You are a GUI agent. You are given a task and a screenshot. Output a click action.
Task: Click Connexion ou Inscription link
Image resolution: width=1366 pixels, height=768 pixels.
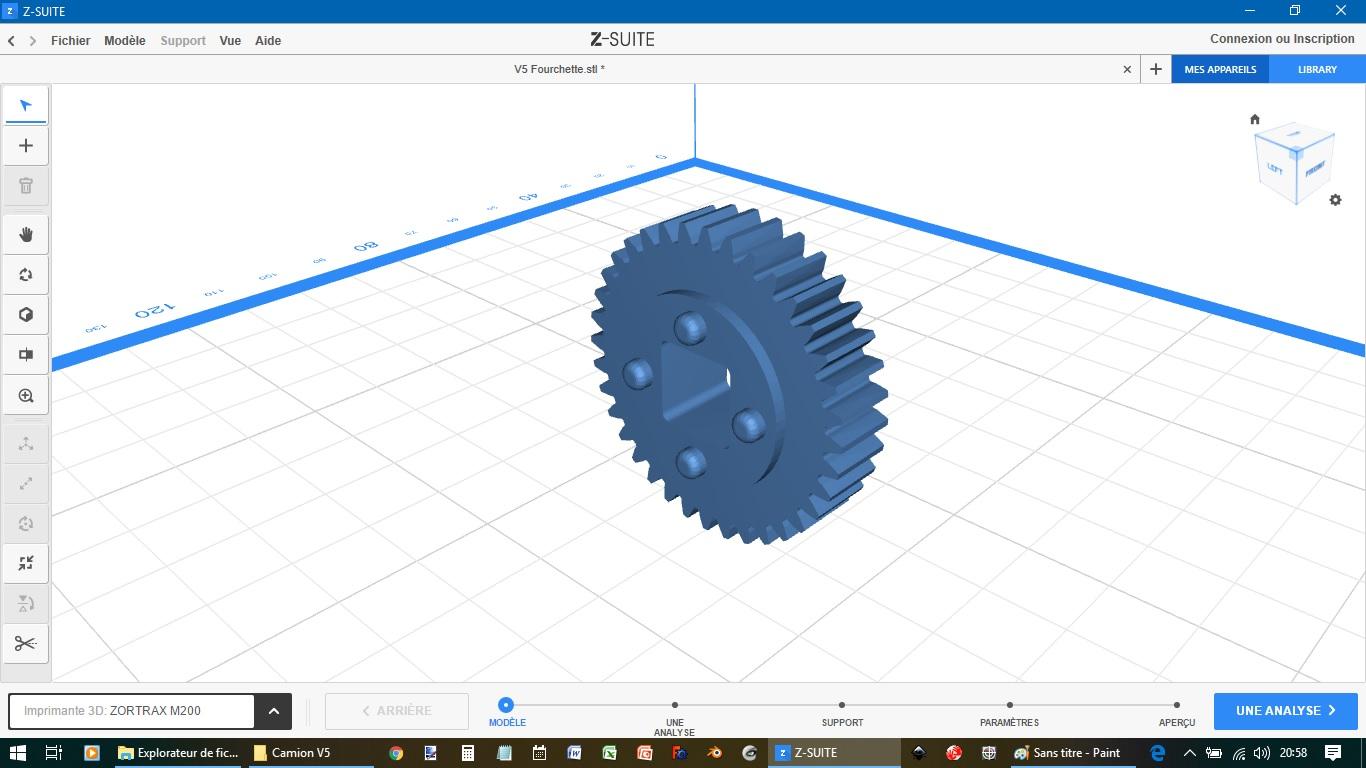pyautogui.click(x=1282, y=39)
